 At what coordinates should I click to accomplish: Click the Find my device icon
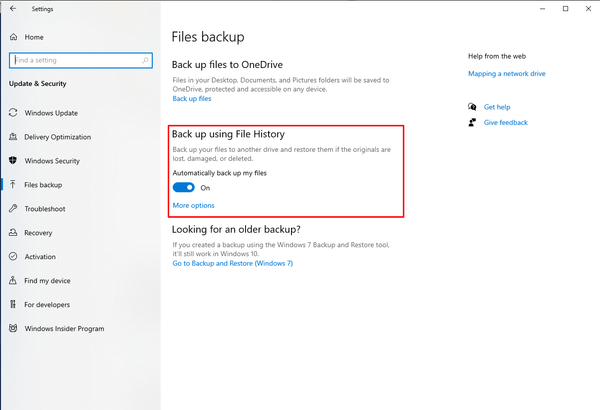click(x=13, y=280)
